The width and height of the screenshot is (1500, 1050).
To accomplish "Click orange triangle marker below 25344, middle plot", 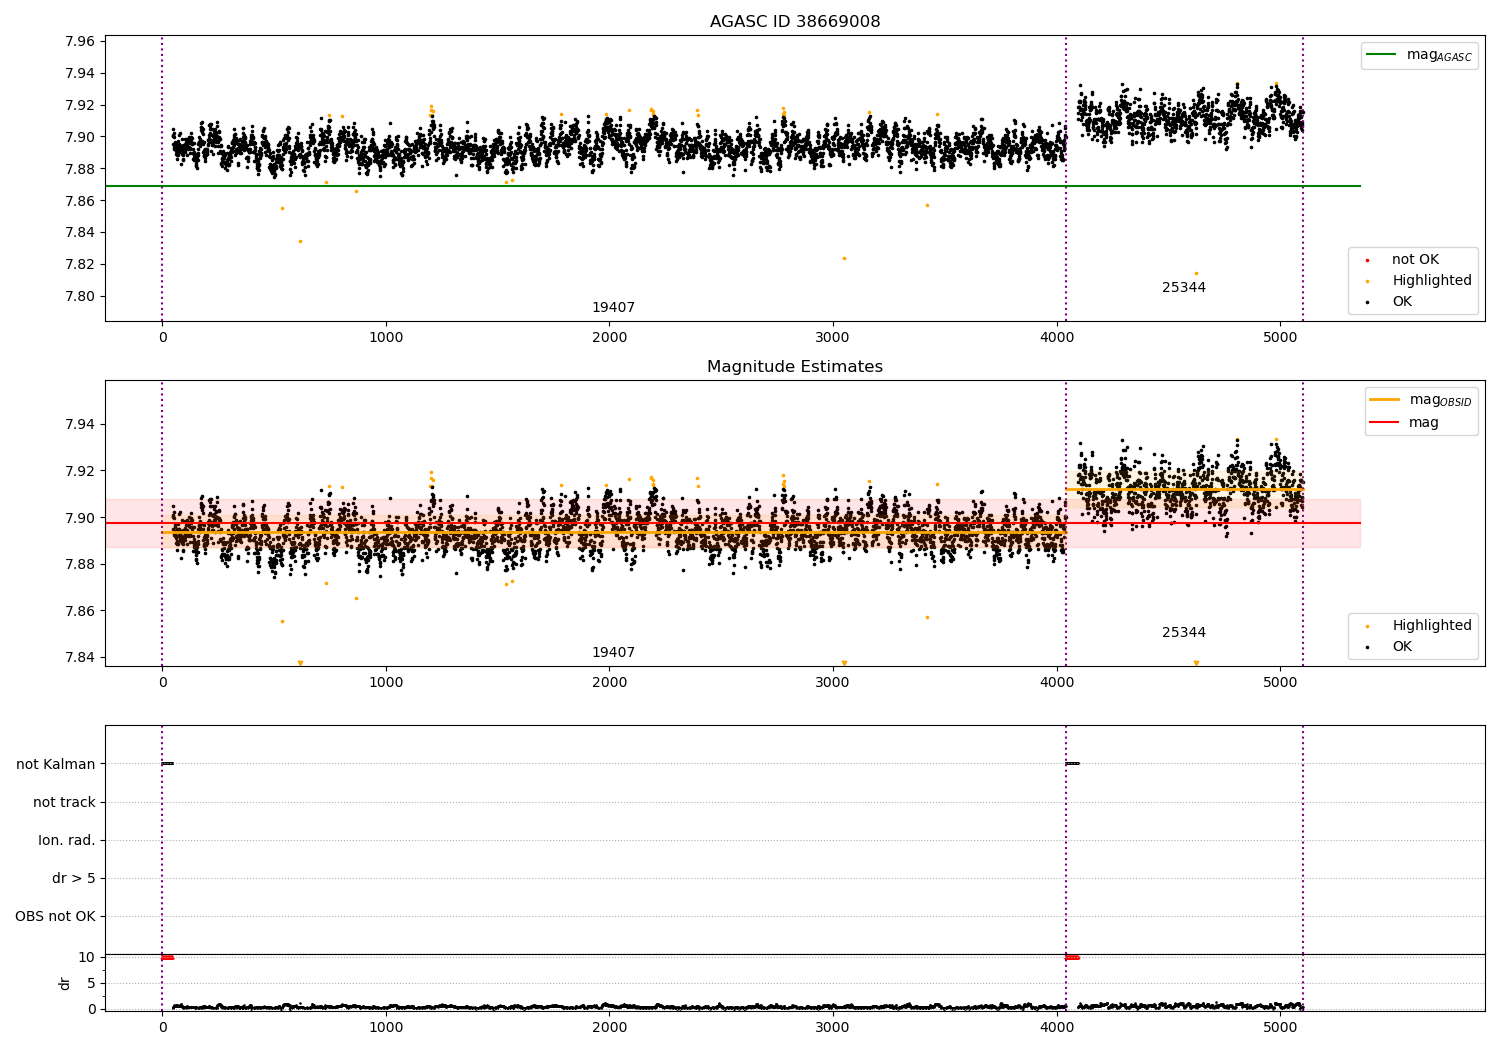I will pyautogui.click(x=1196, y=663).
